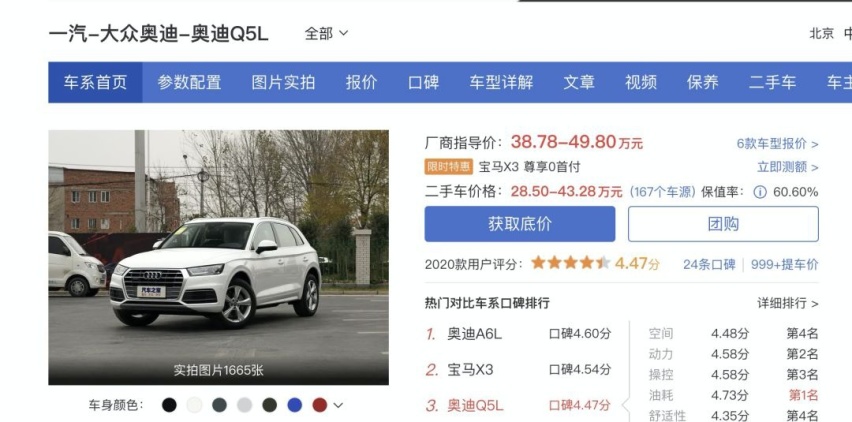Click the star rating icons
The height and width of the screenshot is (422, 852).
click(x=571, y=263)
